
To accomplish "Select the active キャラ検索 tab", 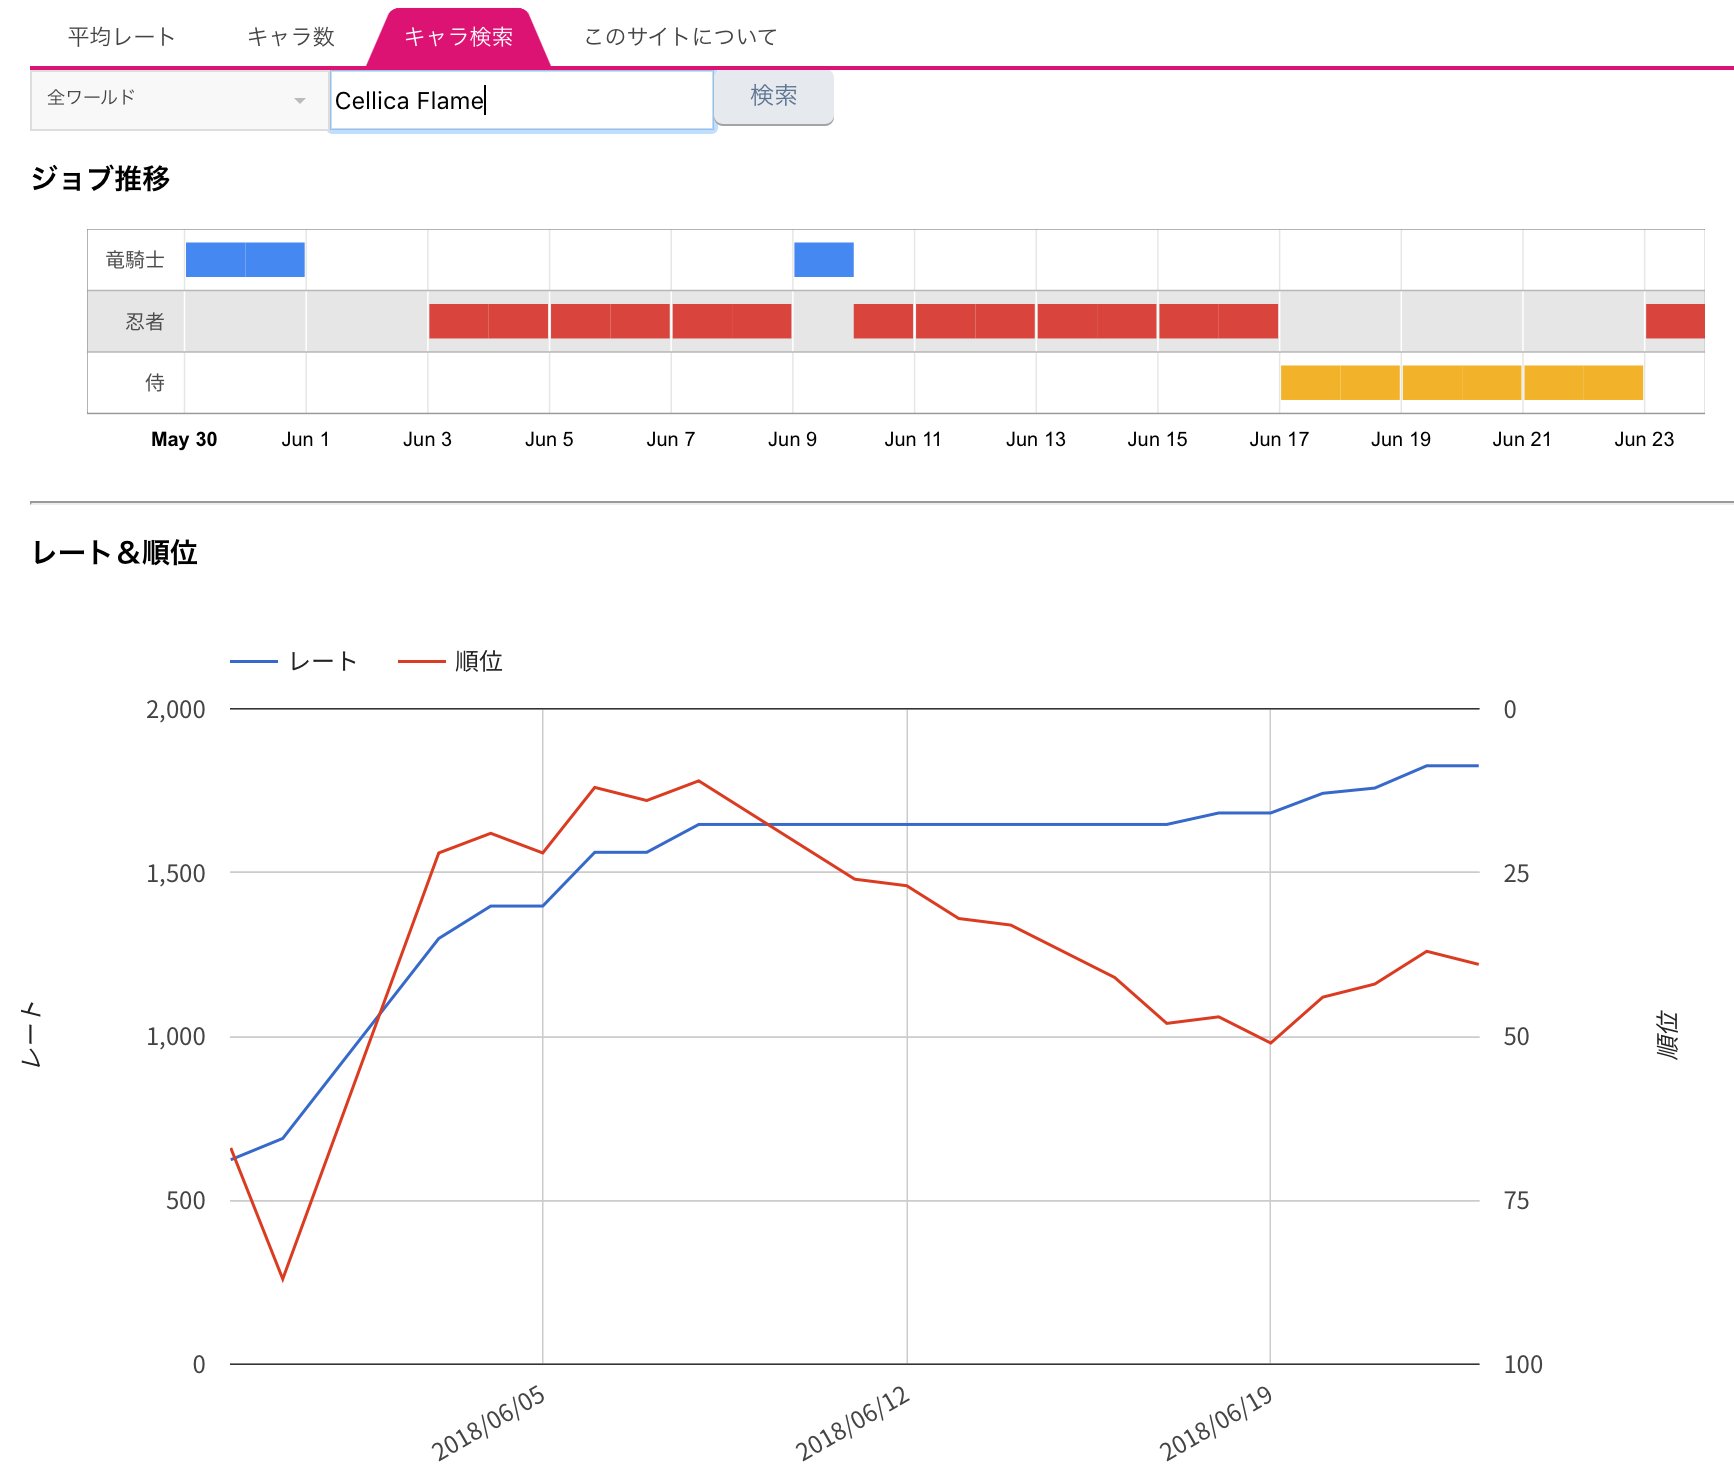I will pos(460,35).
